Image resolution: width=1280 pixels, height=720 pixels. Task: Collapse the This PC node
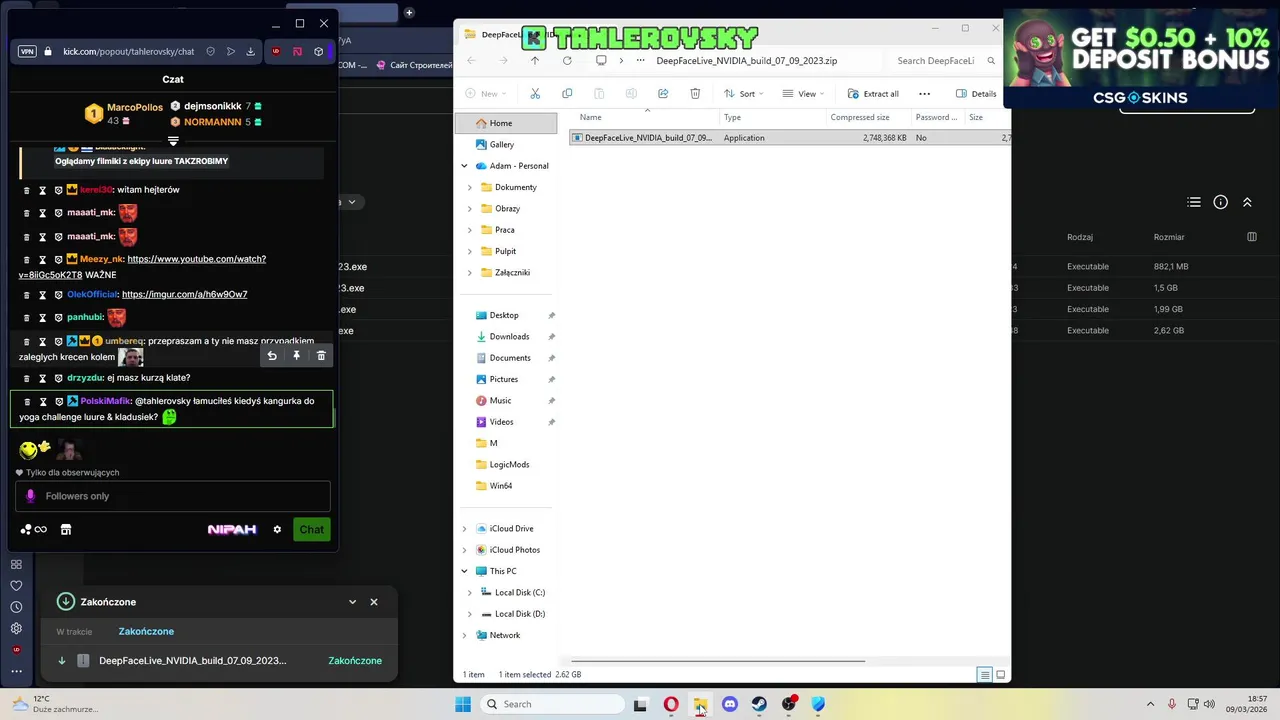(x=464, y=571)
